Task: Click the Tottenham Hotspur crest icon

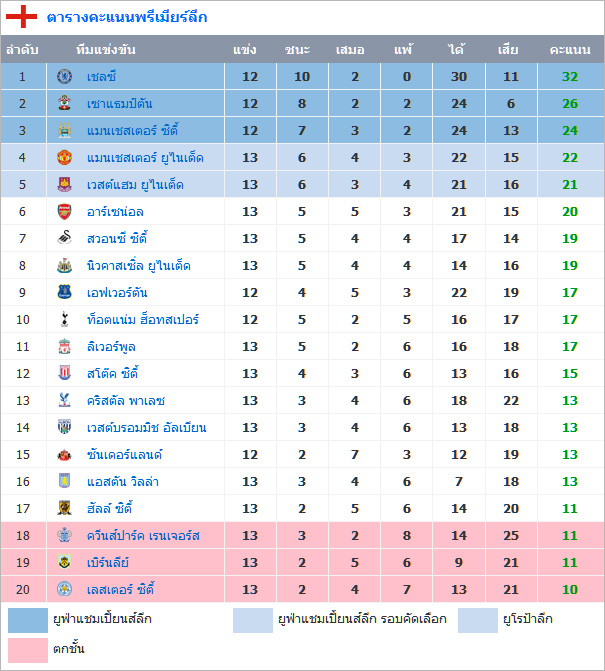Action: pos(65,320)
